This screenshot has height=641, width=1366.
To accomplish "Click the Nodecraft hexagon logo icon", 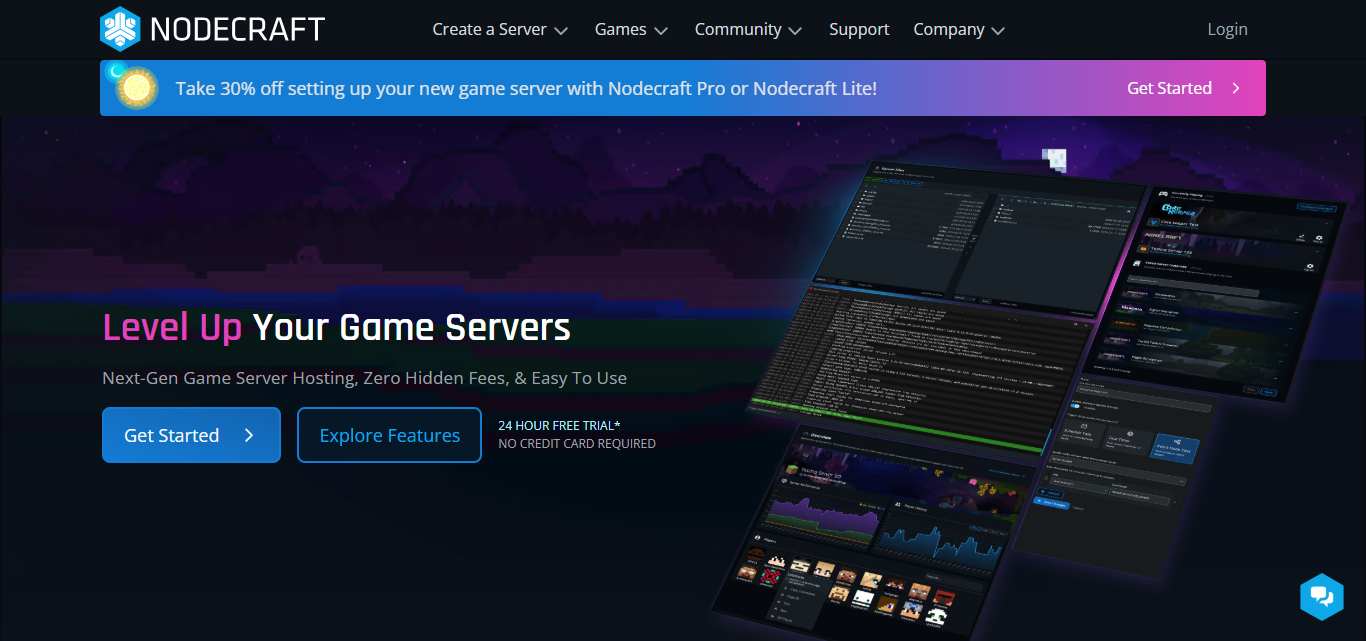I will tap(120, 29).
